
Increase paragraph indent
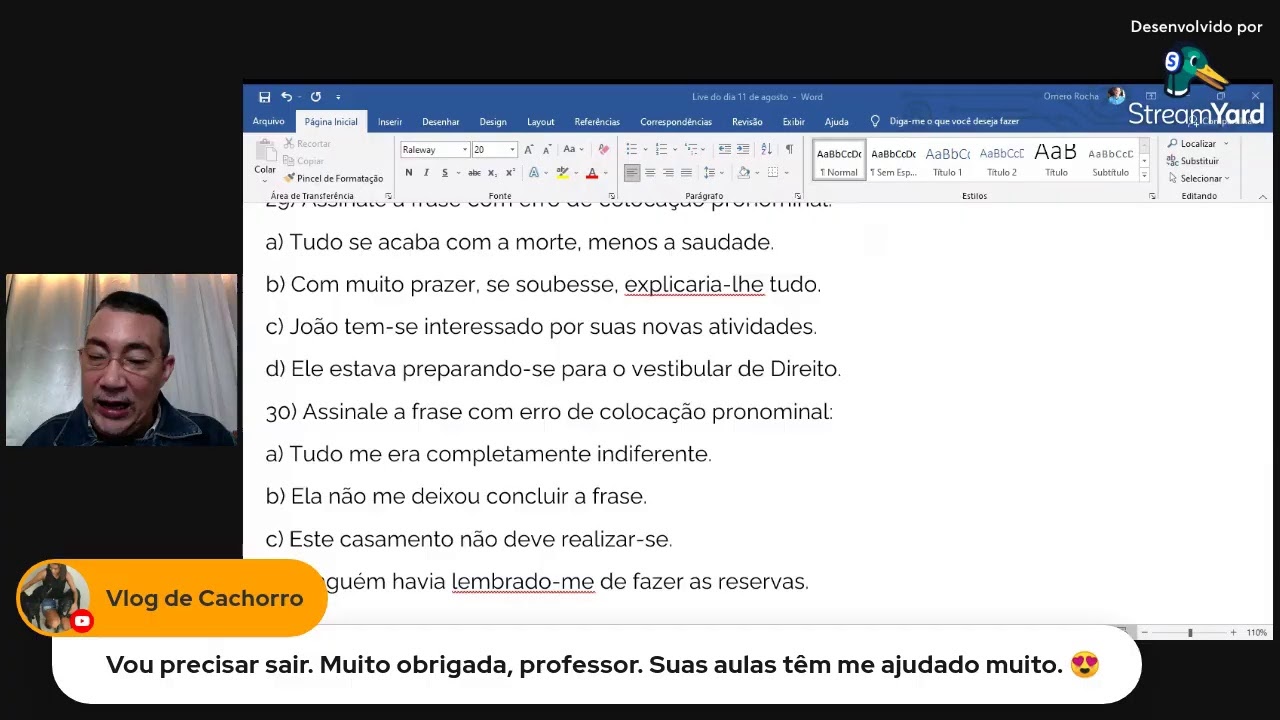pyautogui.click(x=742, y=149)
